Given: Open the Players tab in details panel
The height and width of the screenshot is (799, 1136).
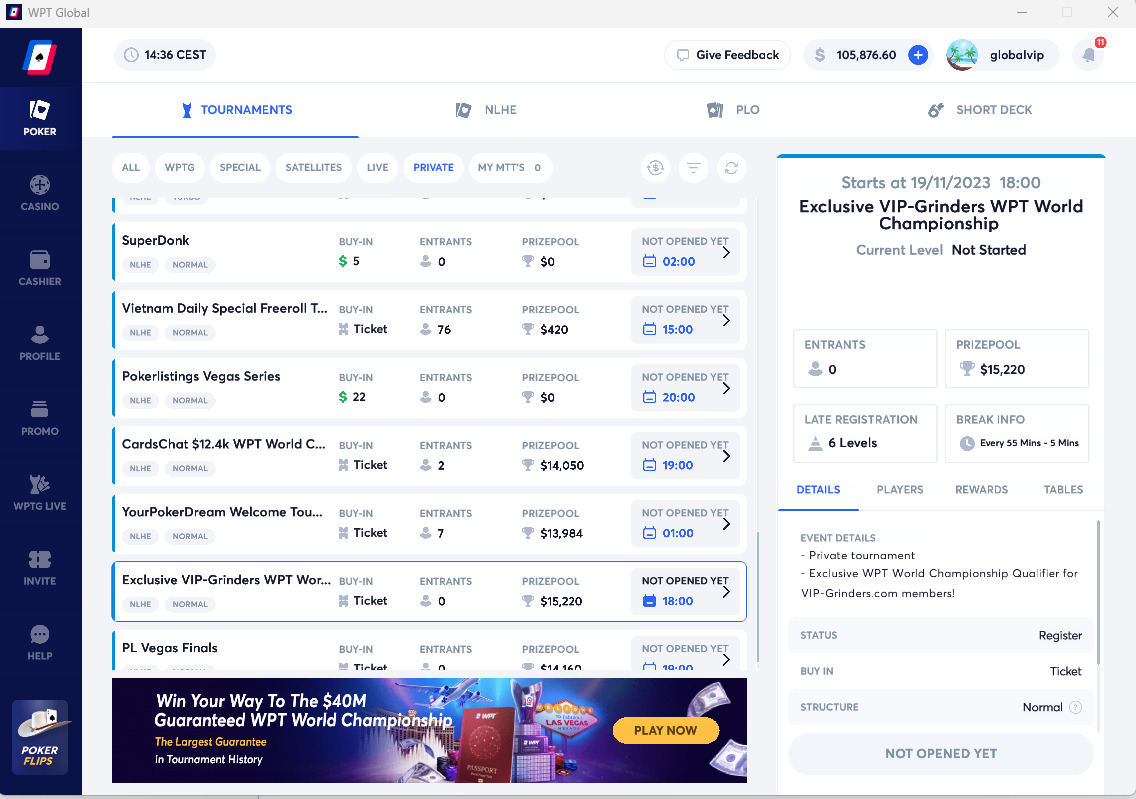Looking at the screenshot, I should click(x=900, y=490).
